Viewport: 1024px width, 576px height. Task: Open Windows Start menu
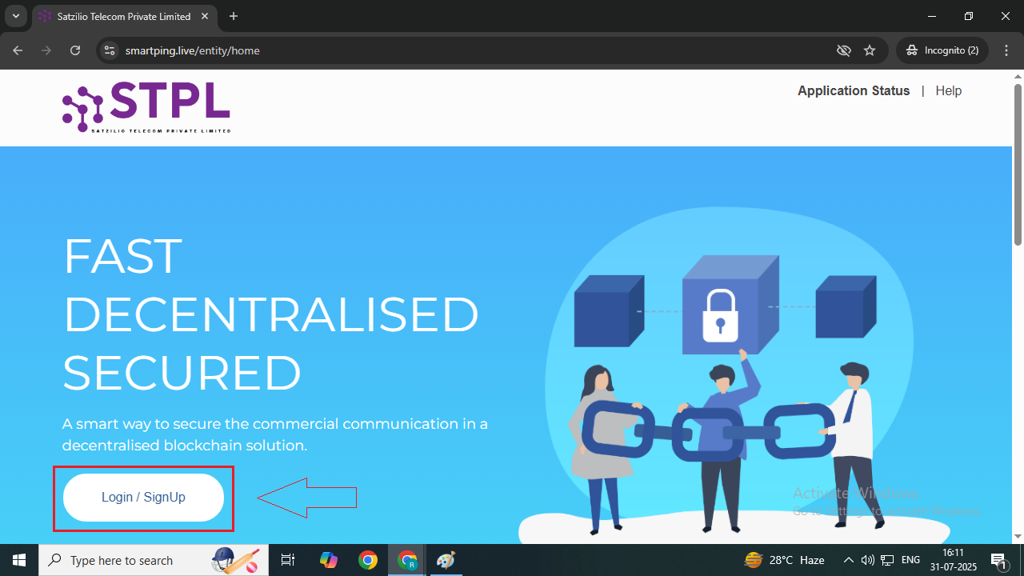click(x=19, y=560)
